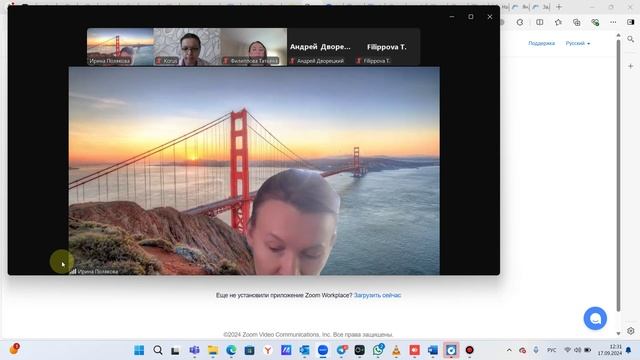Toggle Edge split screen
The height and width of the screenshot is (360, 640).
pos(540,22)
